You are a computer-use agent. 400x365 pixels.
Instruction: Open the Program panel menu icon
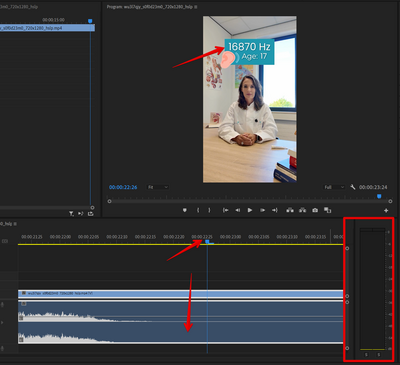pos(196,7)
